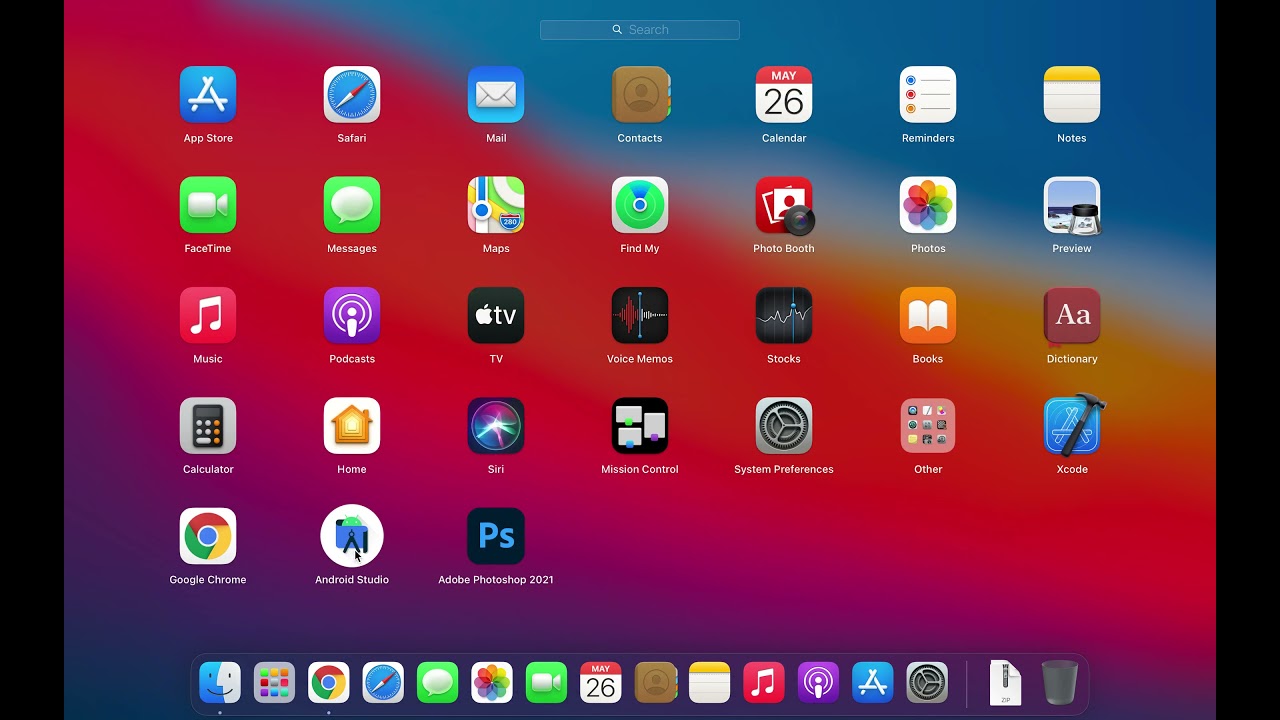This screenshot has height=720, width=1280.
Task: Open System Preferences from the Dock
Action: point(927,683)
